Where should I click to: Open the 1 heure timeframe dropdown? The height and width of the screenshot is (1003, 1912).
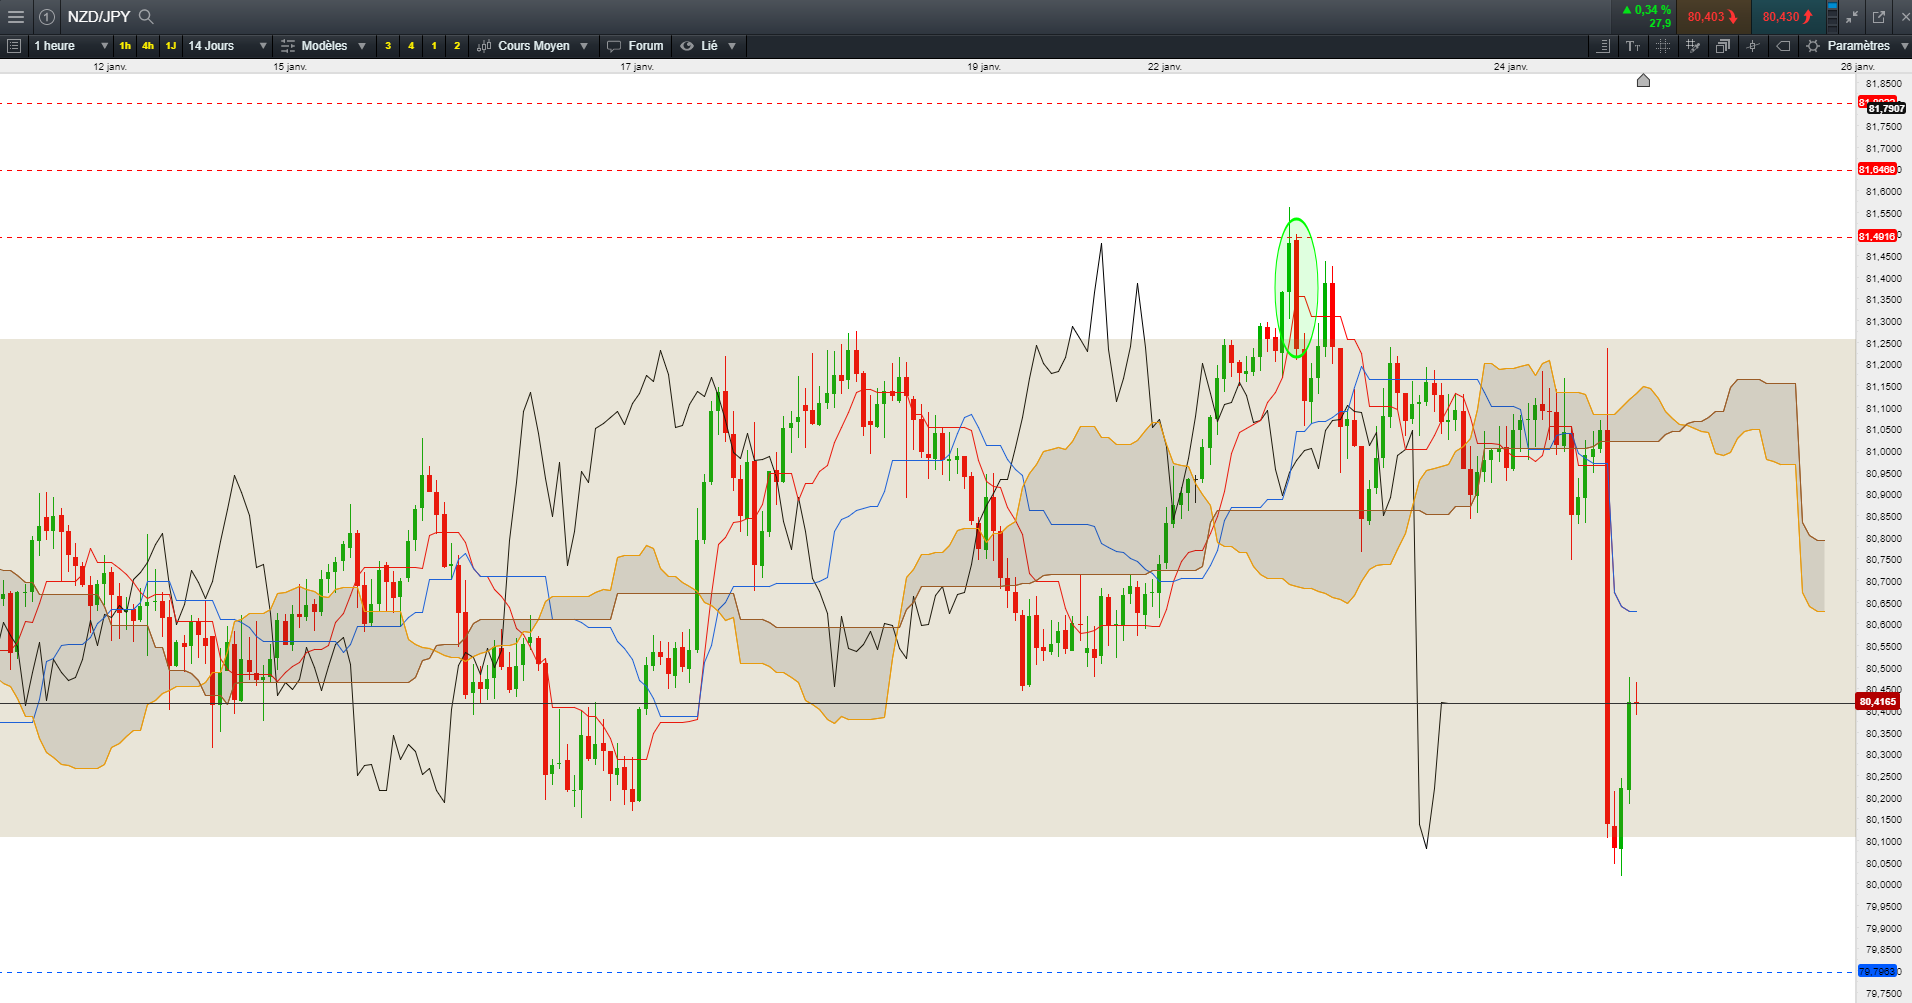tap(70, 46)
